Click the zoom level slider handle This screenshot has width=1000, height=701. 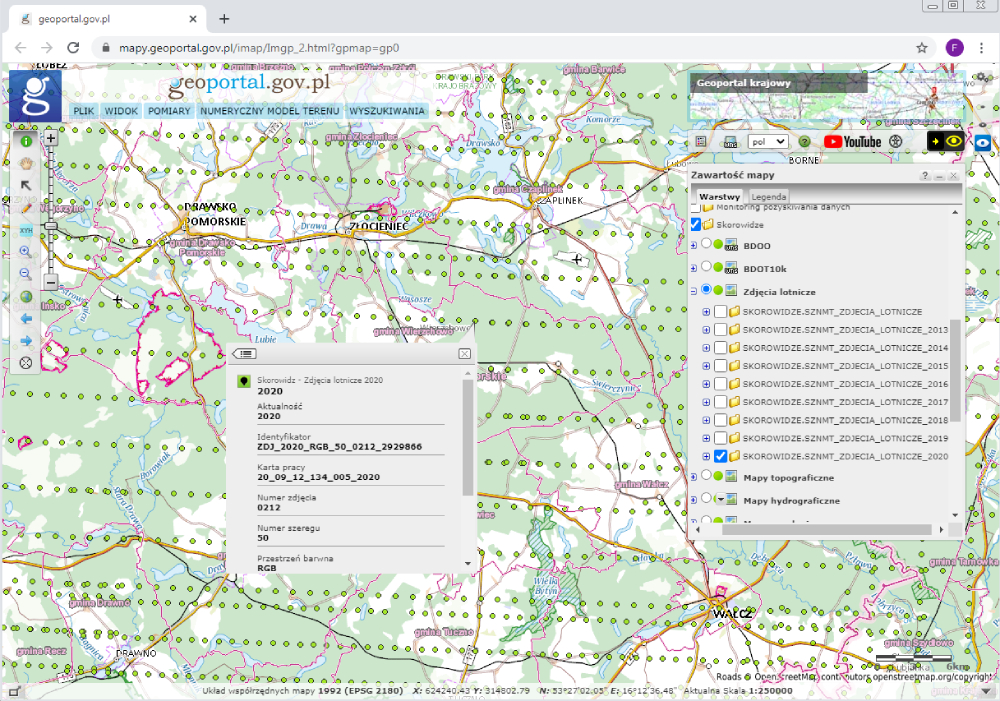click(51, 226)
